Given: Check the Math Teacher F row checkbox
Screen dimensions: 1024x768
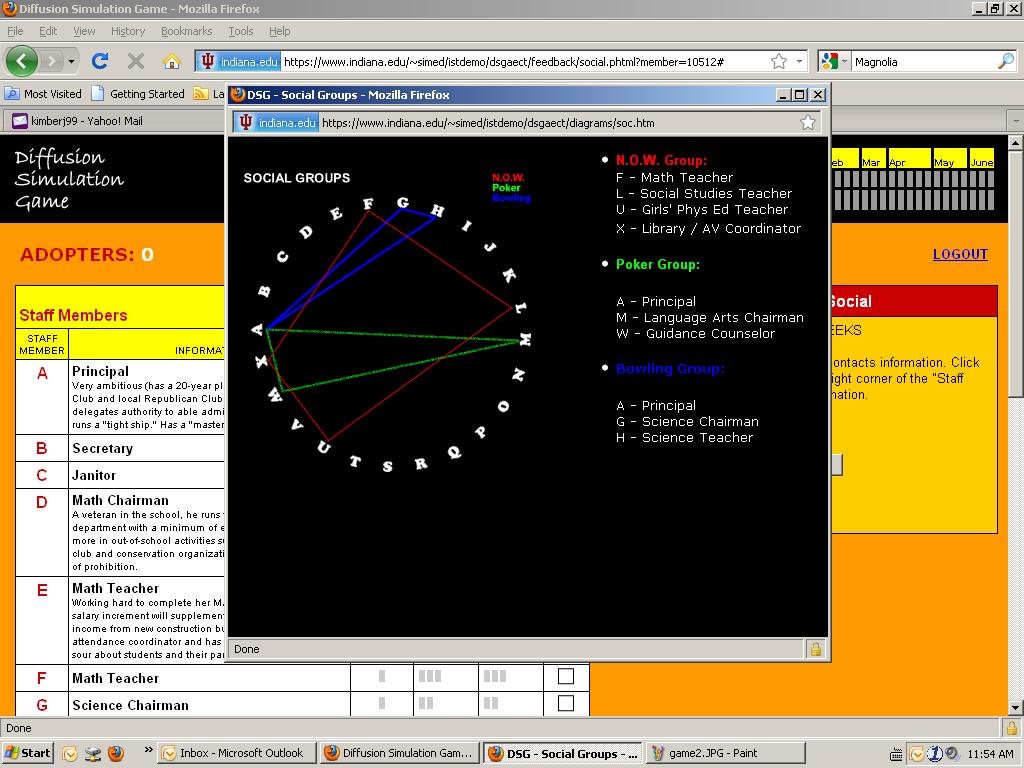Looking at the screenshot, I should (x=566, y=677).
